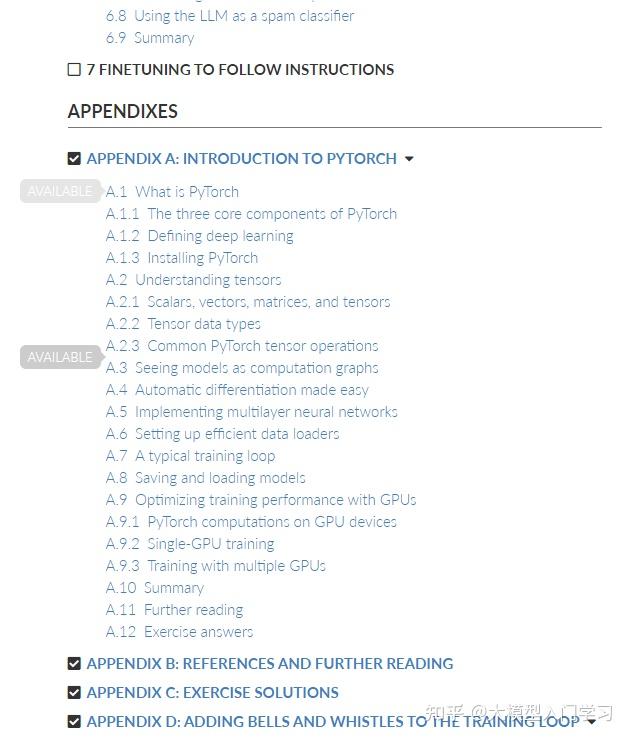
Task: Toggle the Appendix D checkbox
Action: click(74, 722)
